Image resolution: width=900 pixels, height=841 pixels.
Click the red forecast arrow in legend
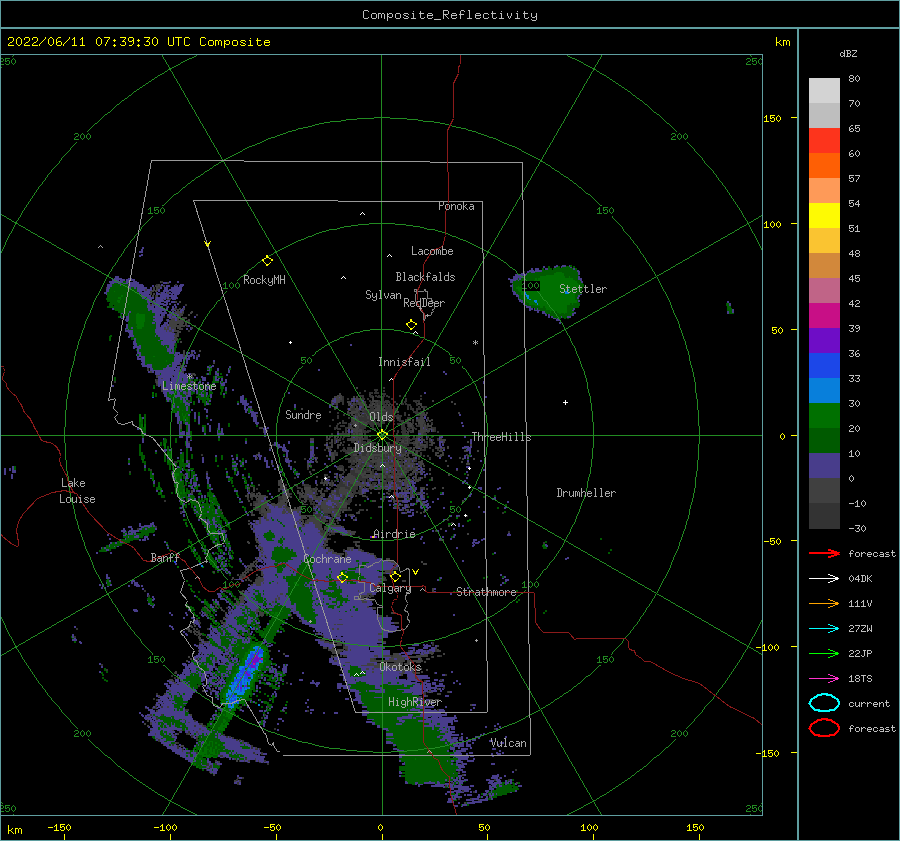coord(824,553)
